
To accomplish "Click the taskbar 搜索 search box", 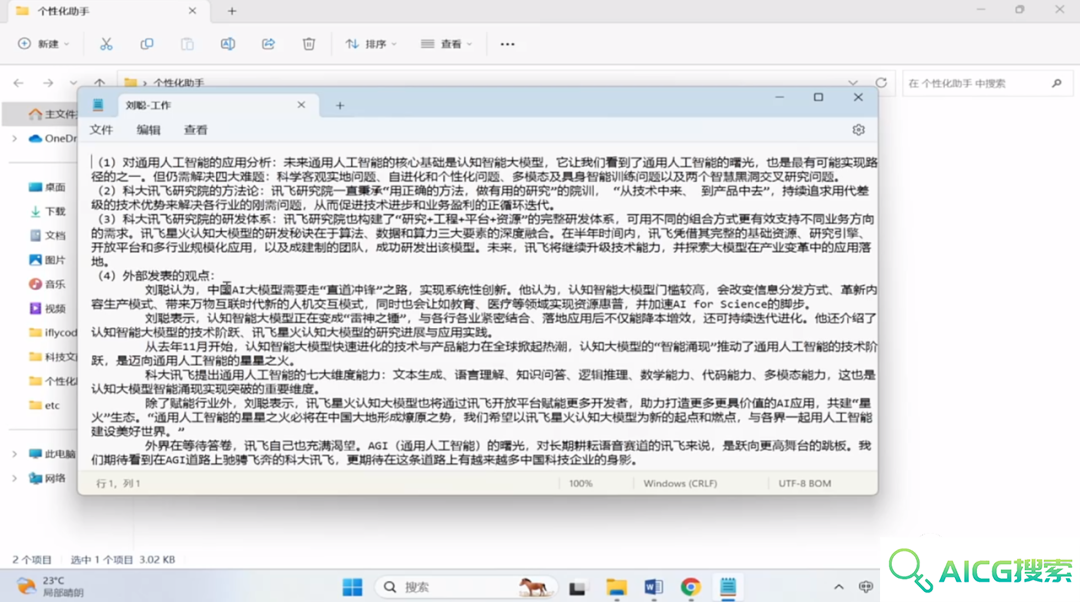I will [x=466, y=587].
